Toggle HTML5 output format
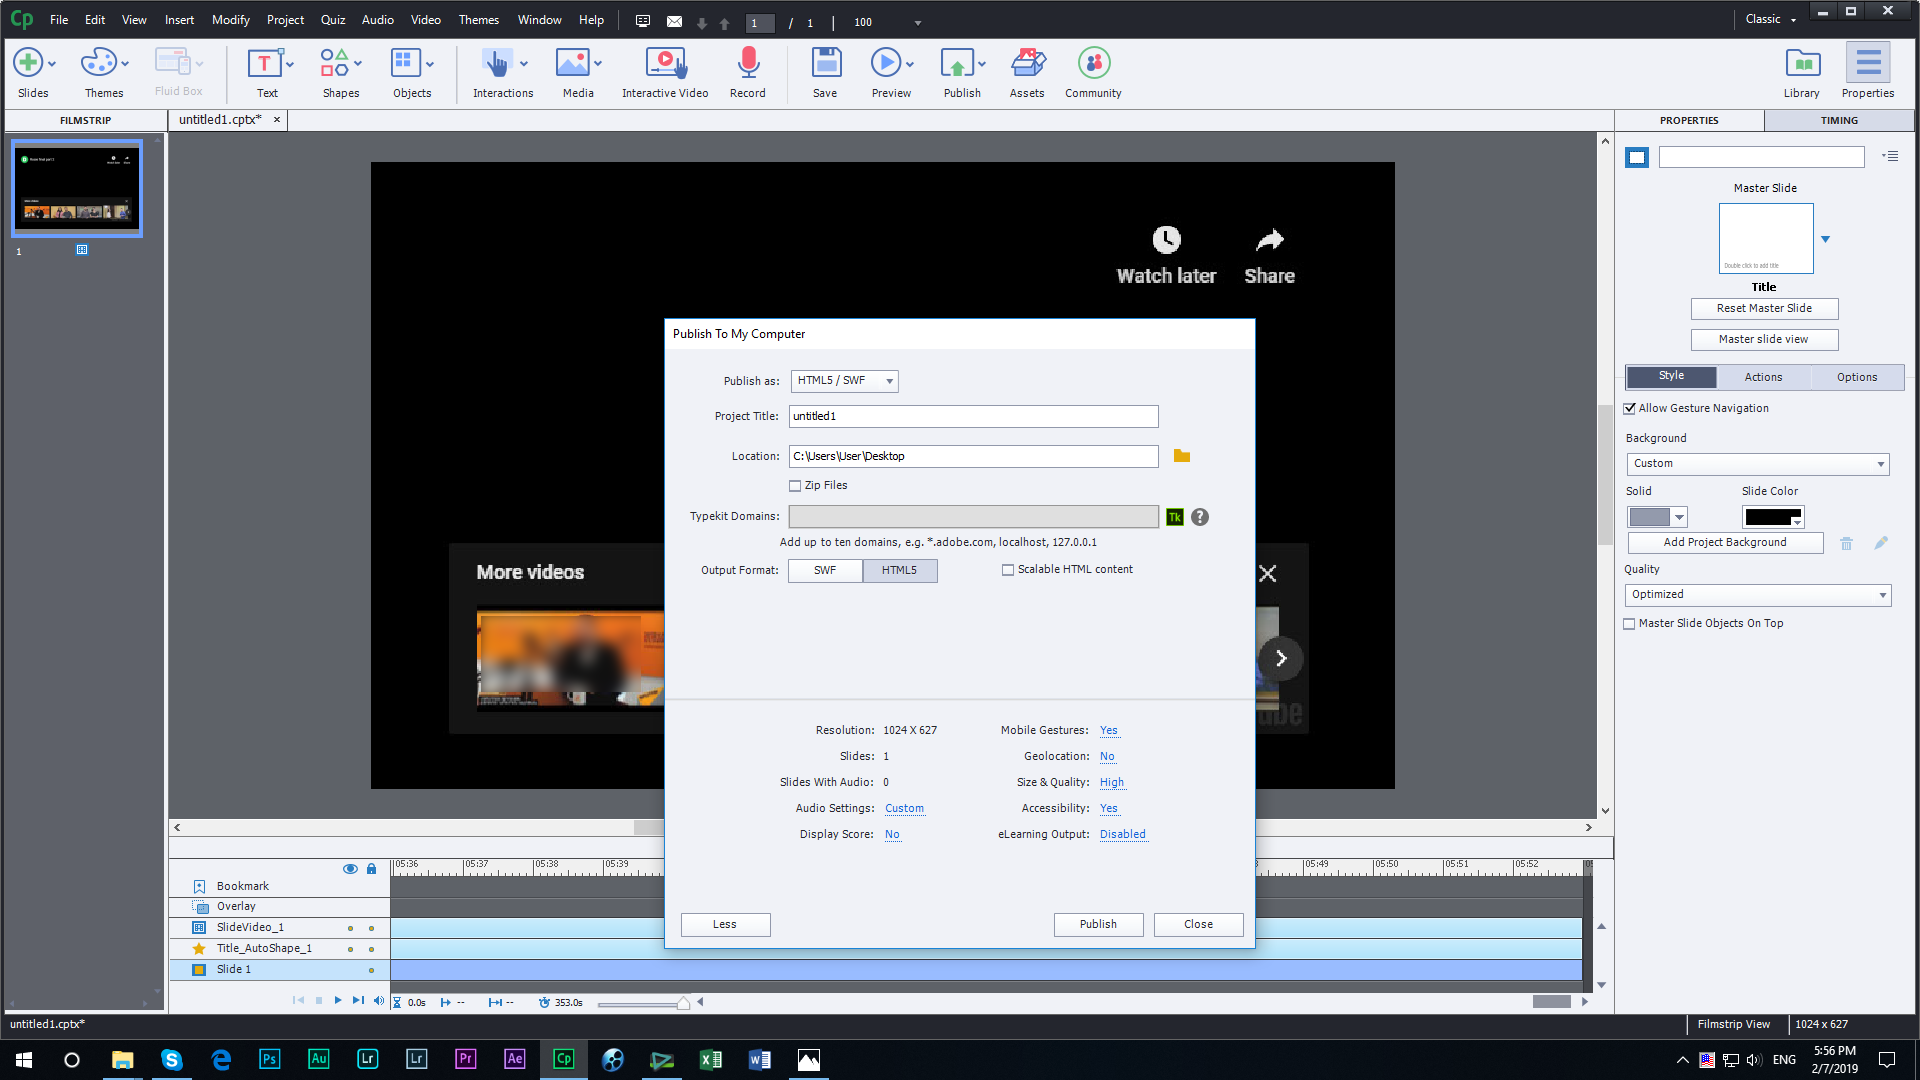This screenshot has width=1920, height=1080. (899, 570)
